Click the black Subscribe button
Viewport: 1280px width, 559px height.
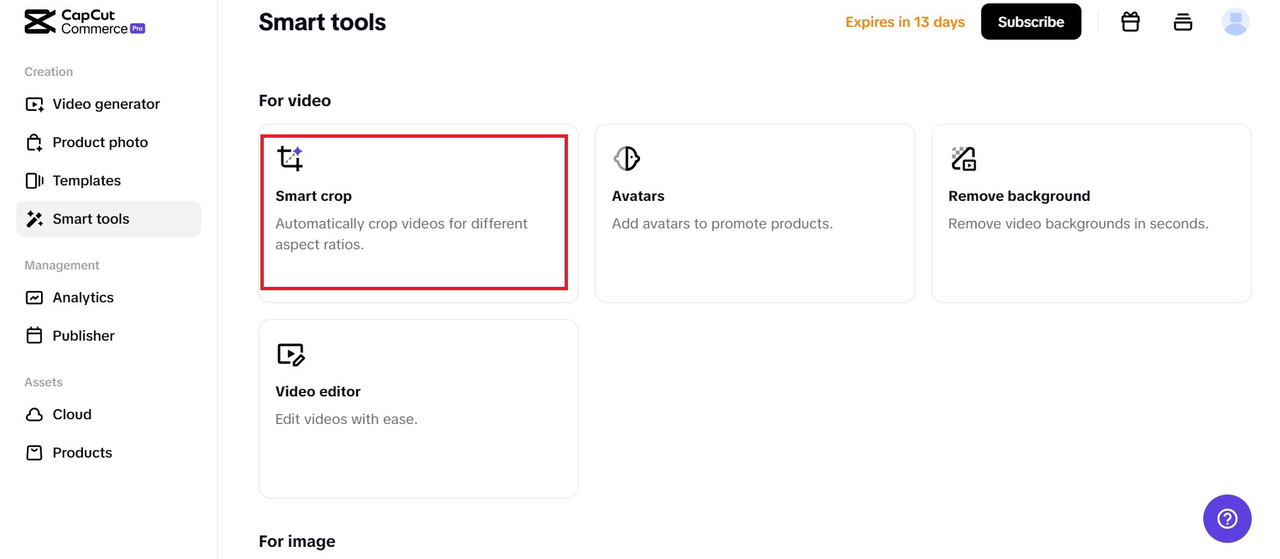pos(1030,22)
